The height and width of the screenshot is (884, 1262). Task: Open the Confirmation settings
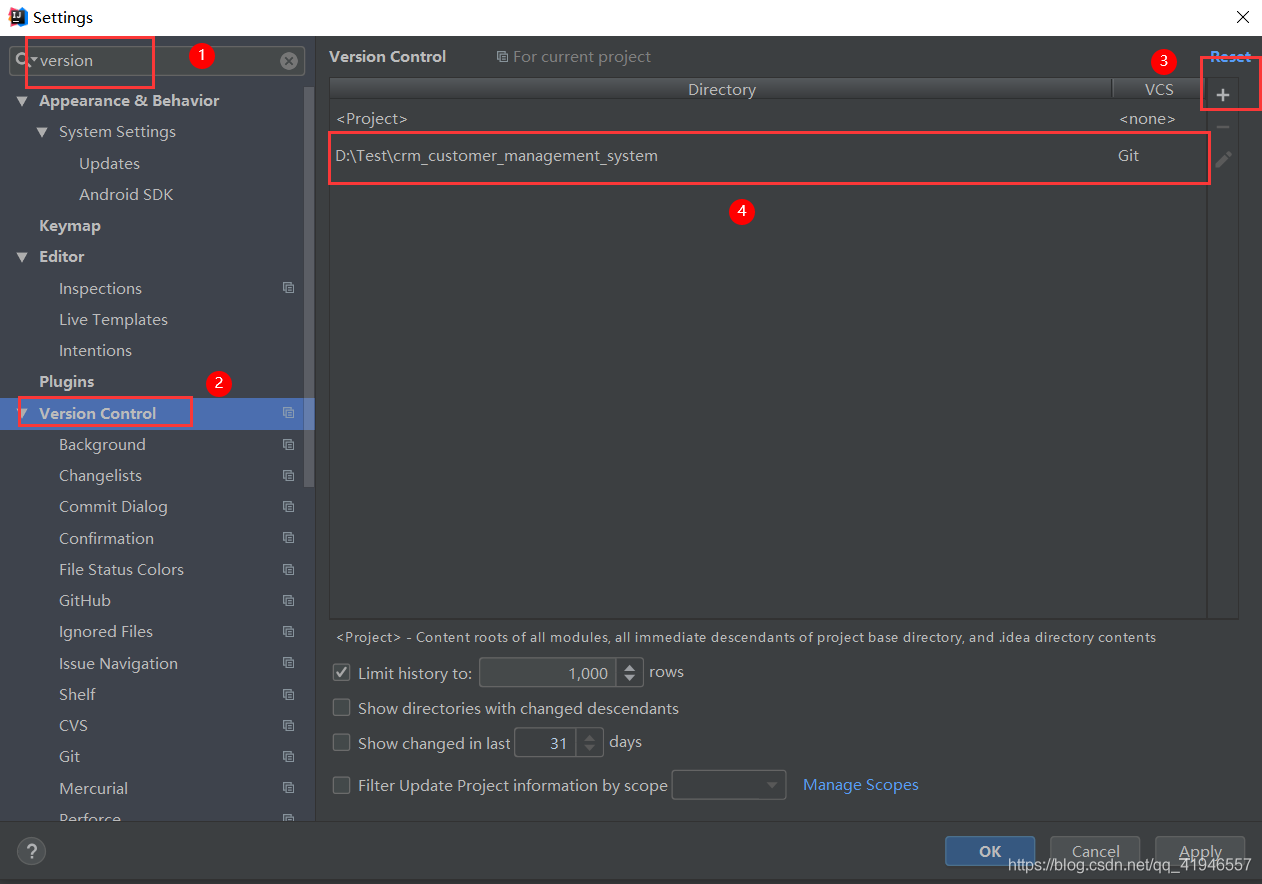click(x=106, y=538)
